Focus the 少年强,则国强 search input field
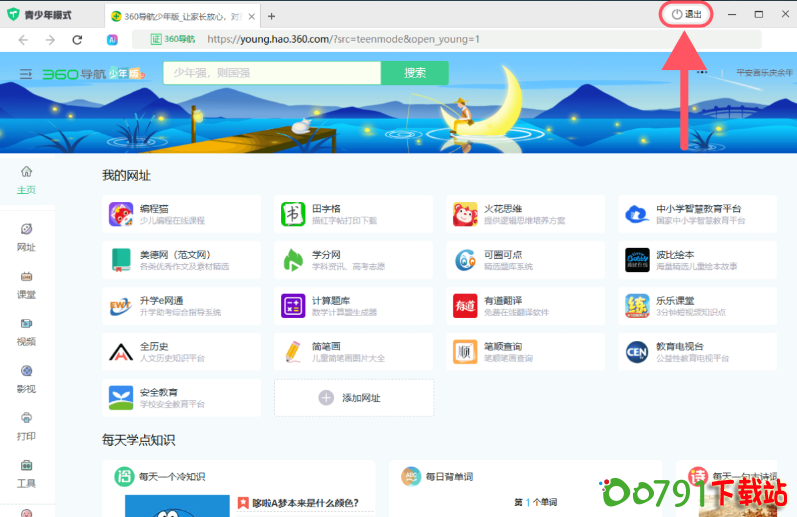797x517 pixels. 271,73
